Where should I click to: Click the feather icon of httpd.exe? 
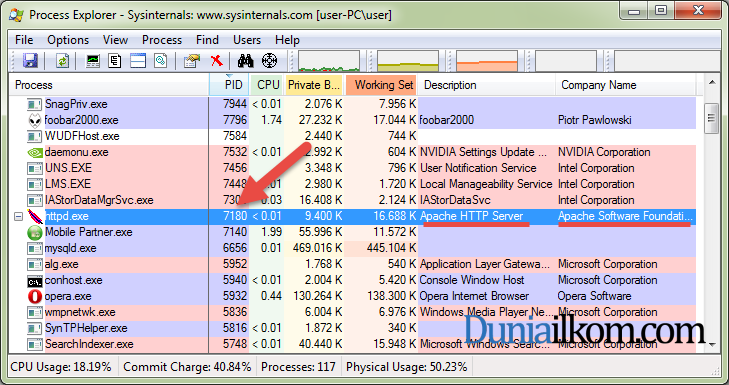pyautogui.click(x=35, y=217)
